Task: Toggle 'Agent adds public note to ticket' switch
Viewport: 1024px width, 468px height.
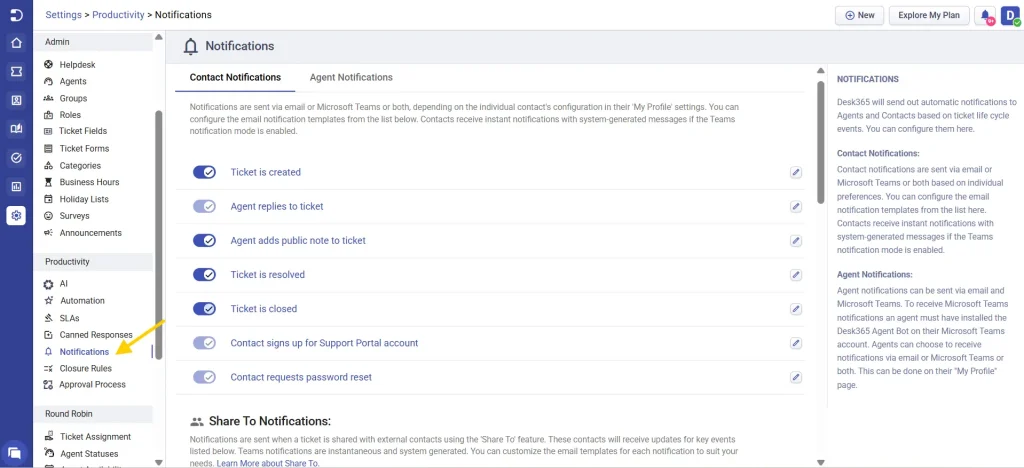Action: (x=204, y=240)
